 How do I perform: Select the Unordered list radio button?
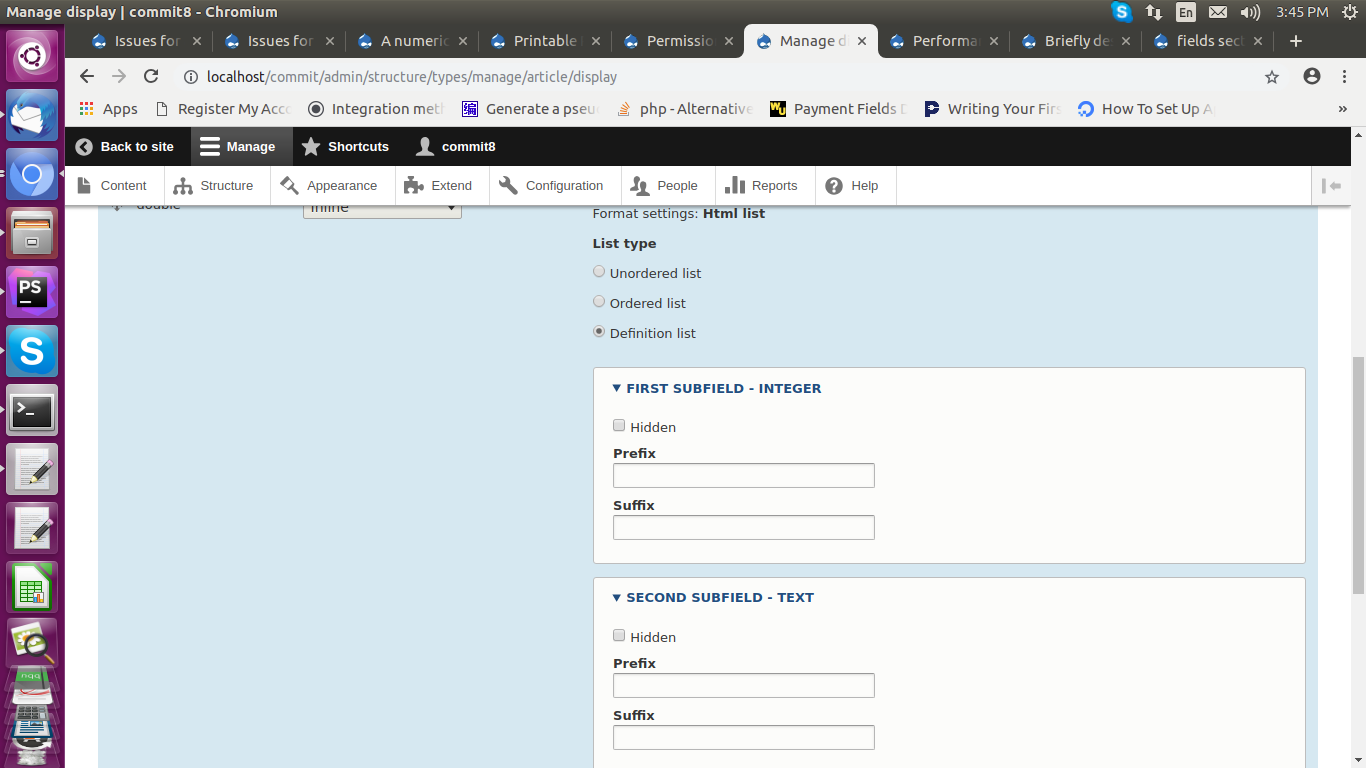pyautogui.click(x=599, y=271)
